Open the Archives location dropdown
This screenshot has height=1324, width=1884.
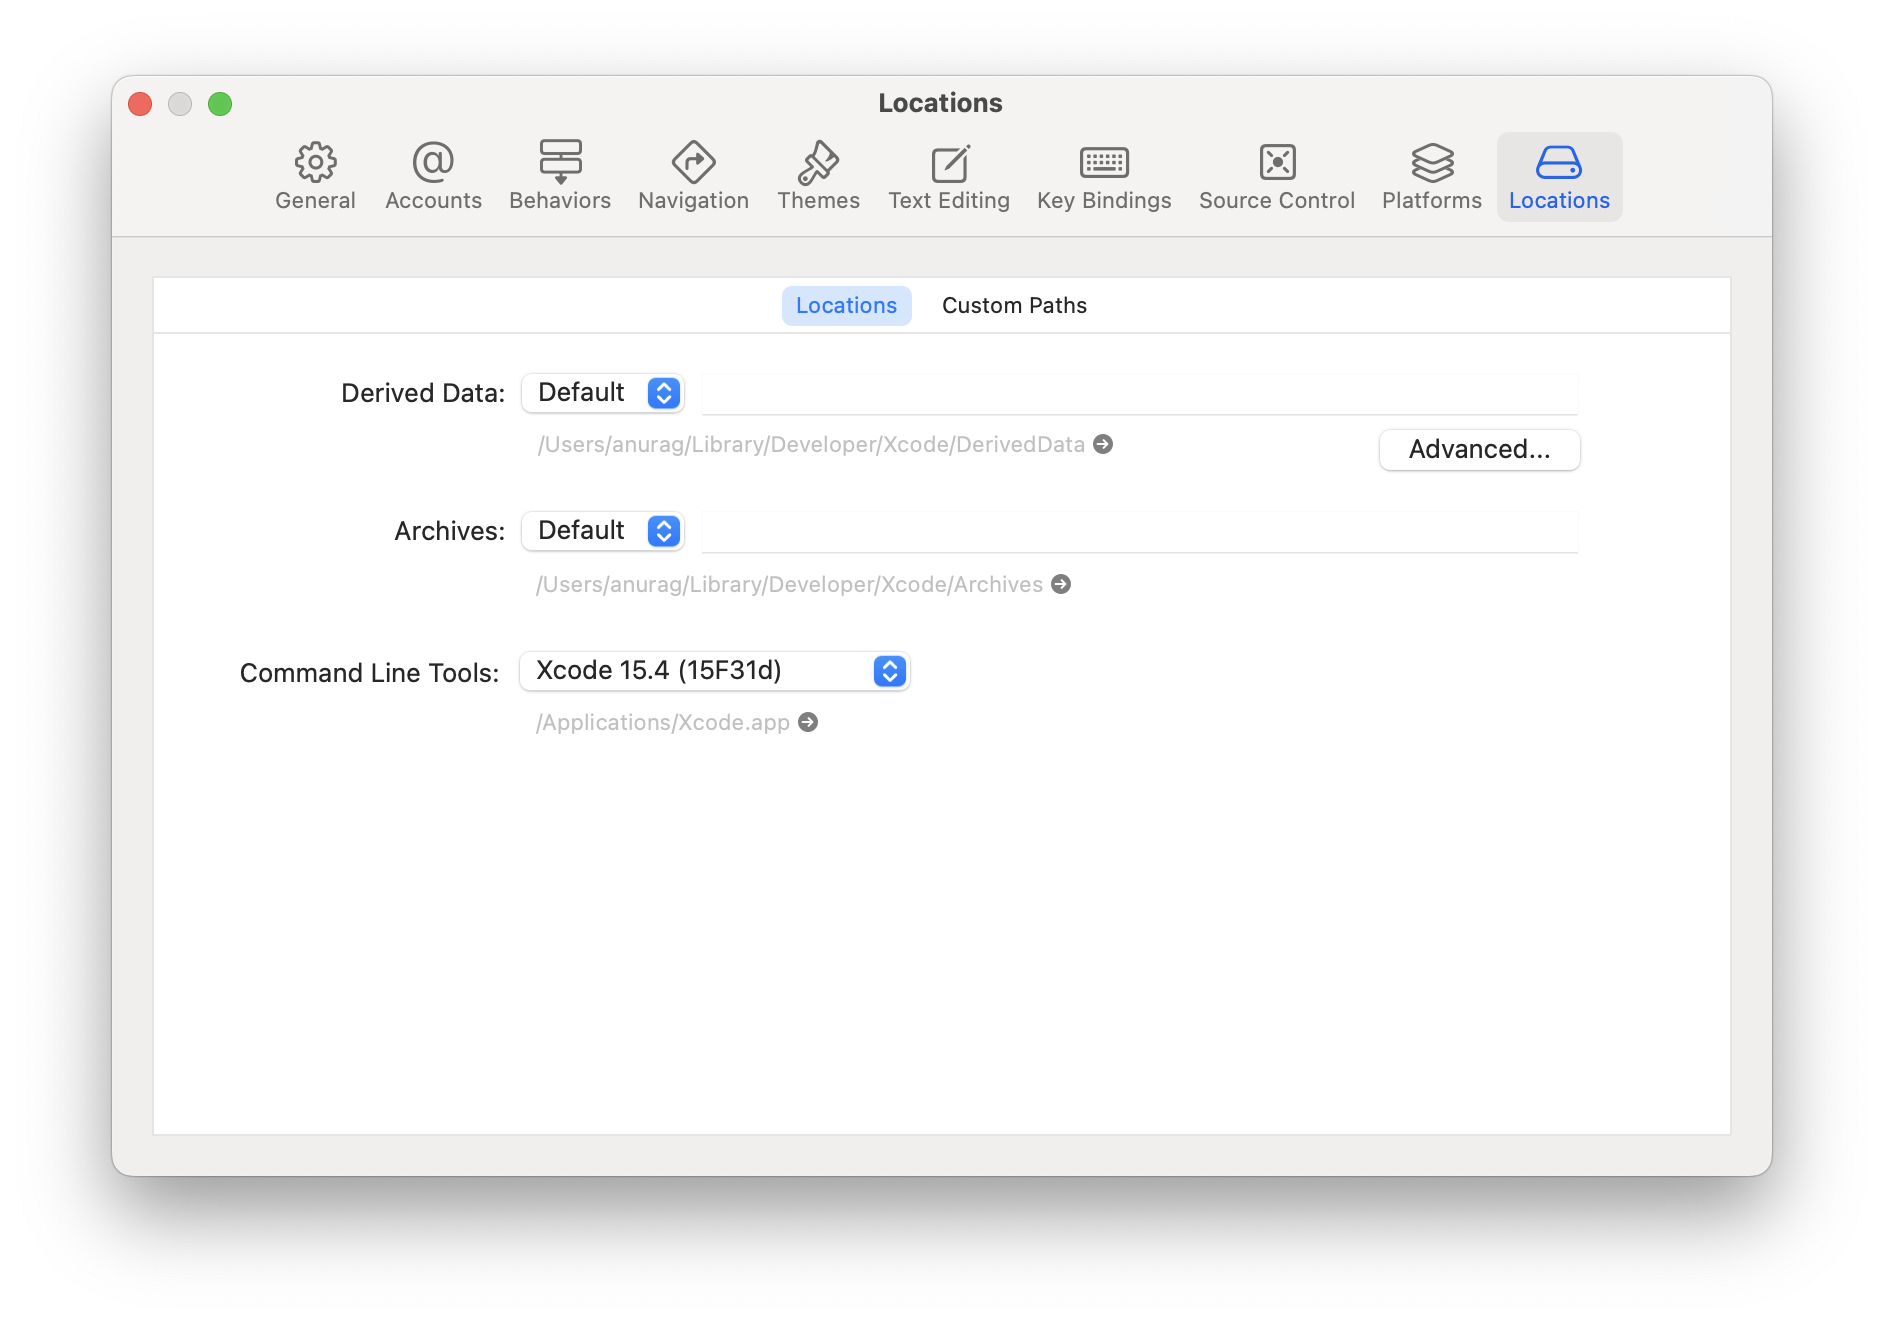click(601, 531)
